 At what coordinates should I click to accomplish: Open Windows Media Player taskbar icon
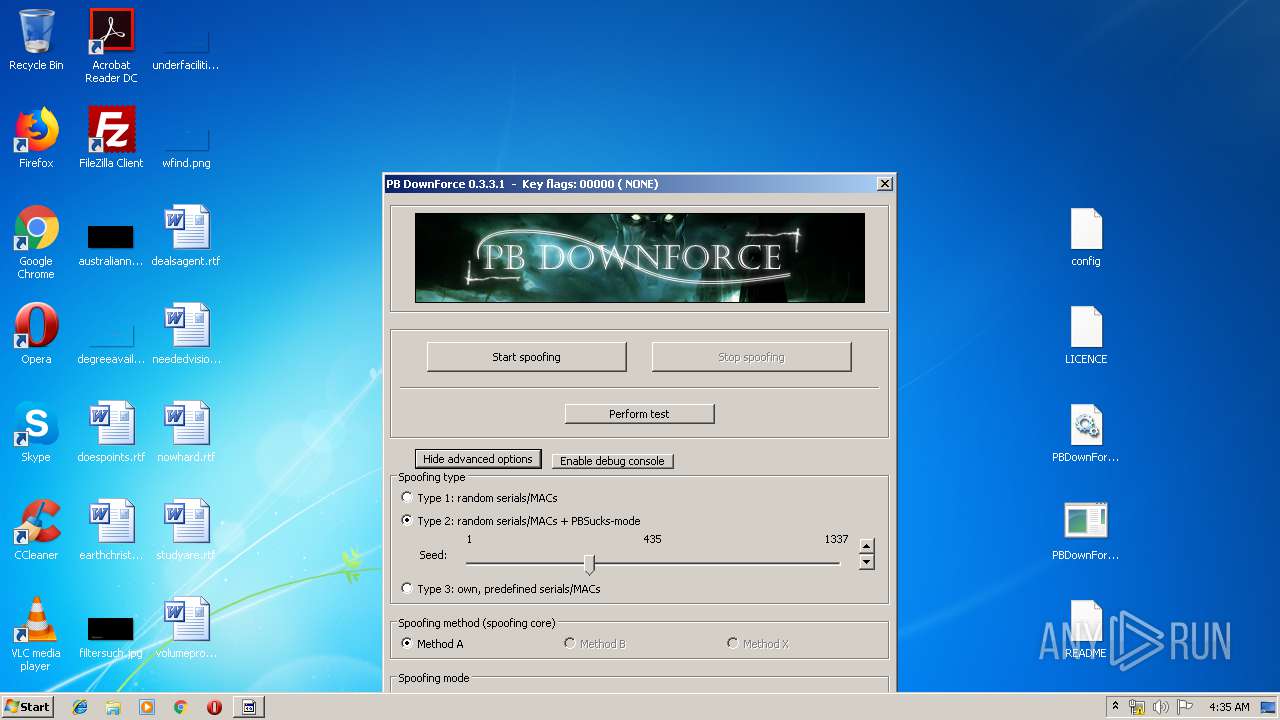pyautogui.click(x=147, y=707)
